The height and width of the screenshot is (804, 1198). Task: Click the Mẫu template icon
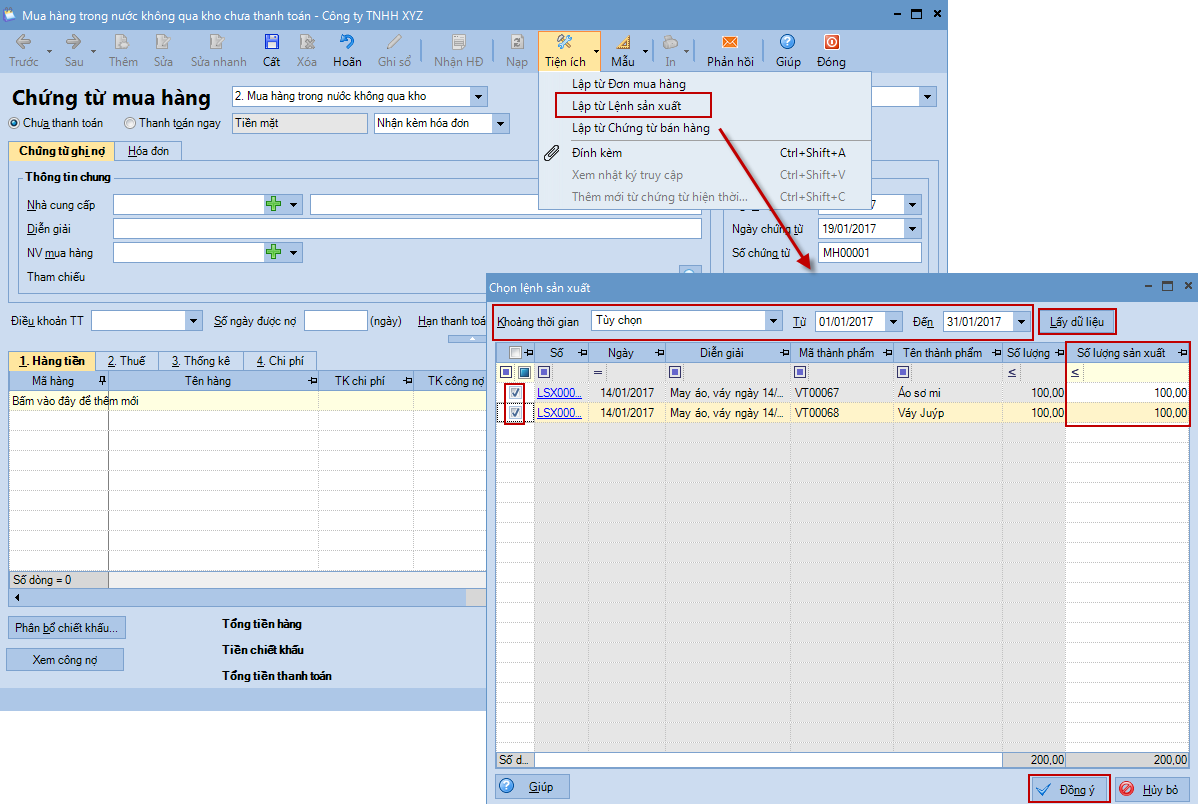pyautogui.click(x=623, y=43)
